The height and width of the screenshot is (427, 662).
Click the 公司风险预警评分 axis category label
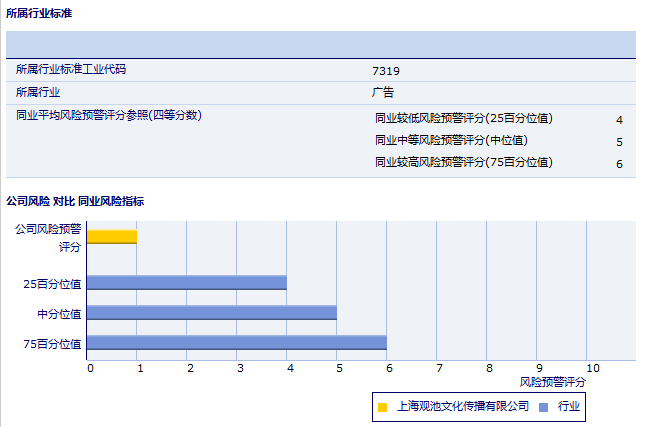click(48, 238)
